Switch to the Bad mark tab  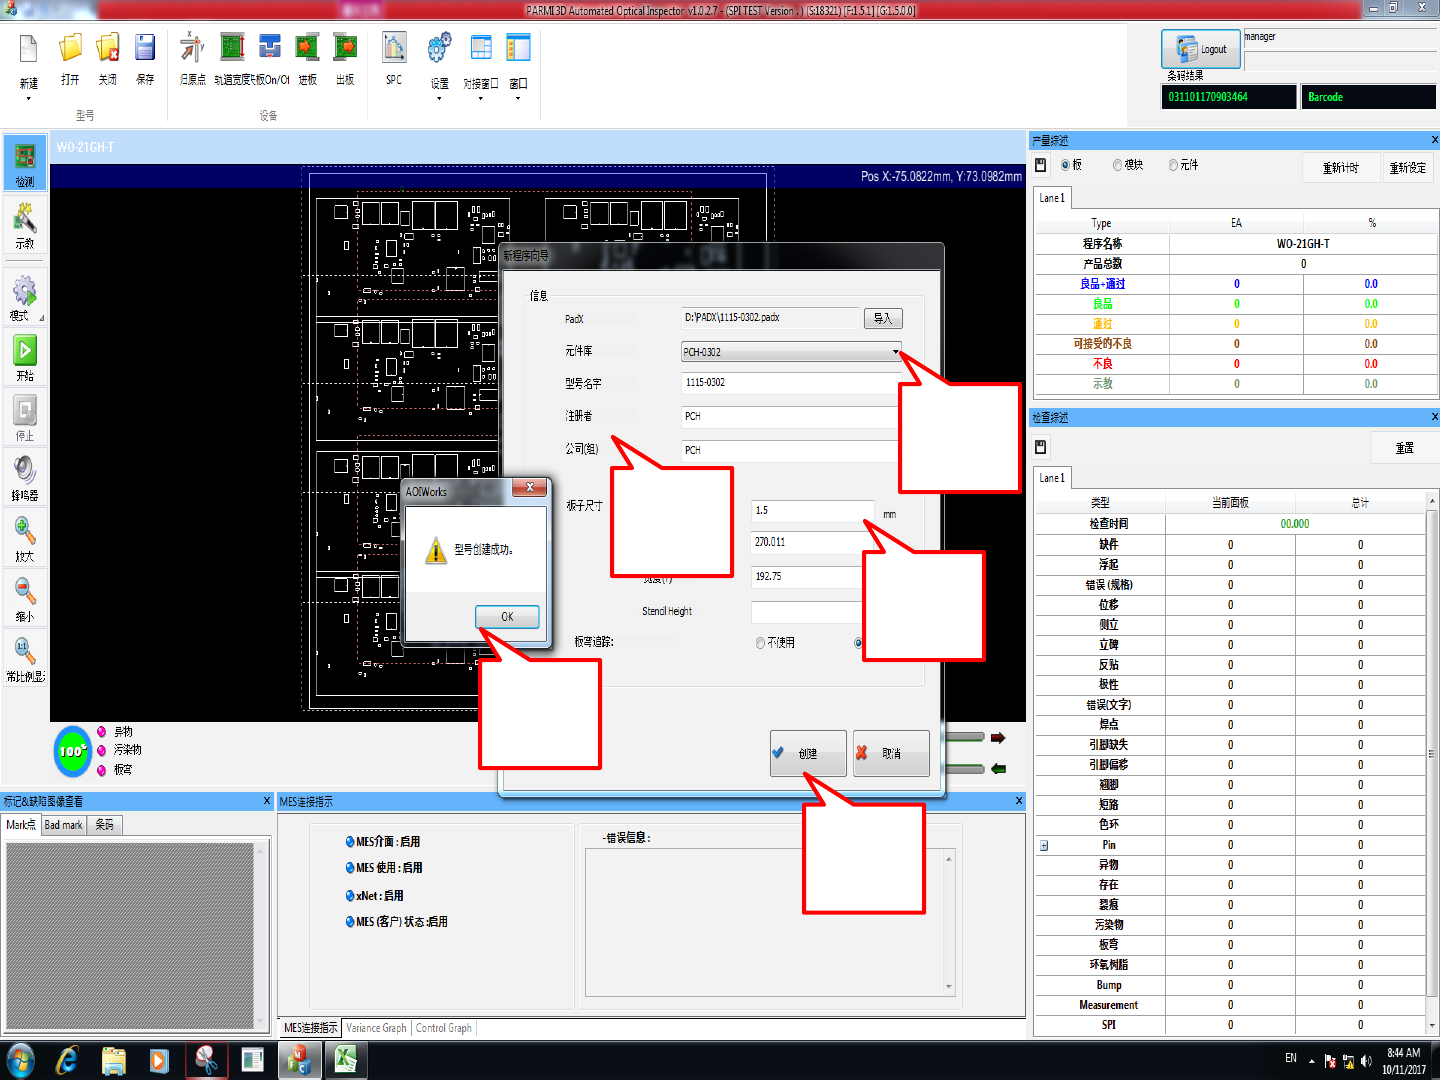coord(64,825)
